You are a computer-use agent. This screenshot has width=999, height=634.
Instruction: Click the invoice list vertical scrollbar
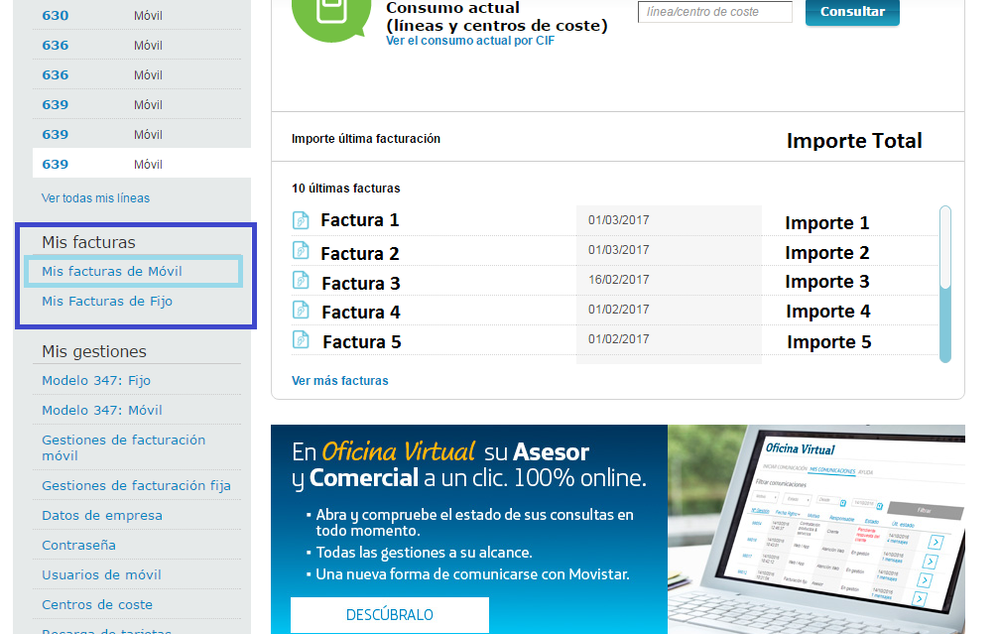point(945,285)
